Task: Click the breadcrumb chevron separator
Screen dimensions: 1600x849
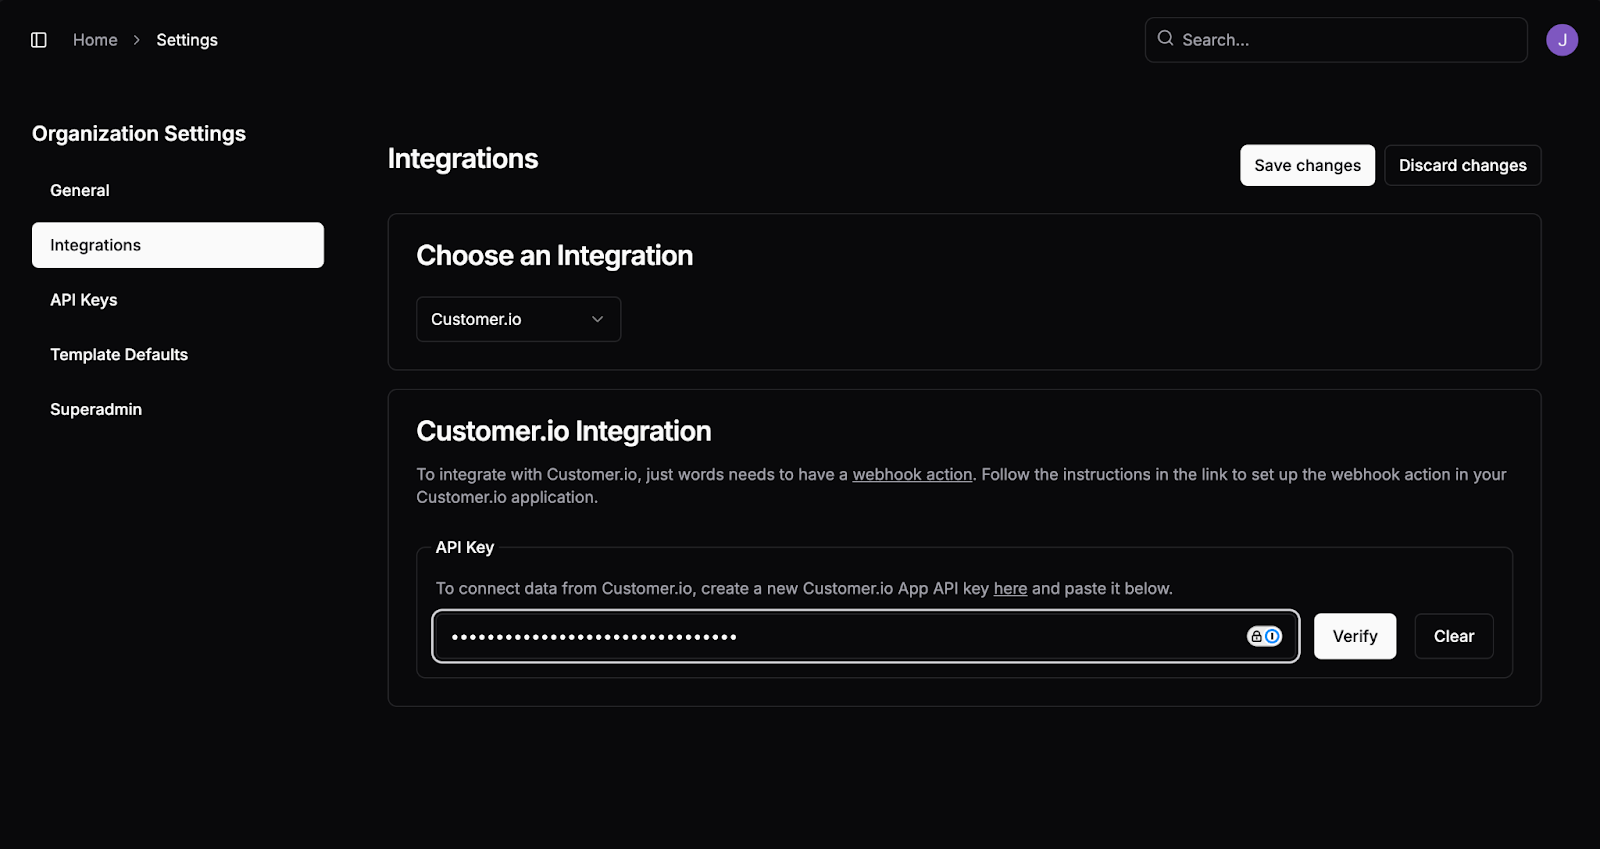Action: coord(137,40)
